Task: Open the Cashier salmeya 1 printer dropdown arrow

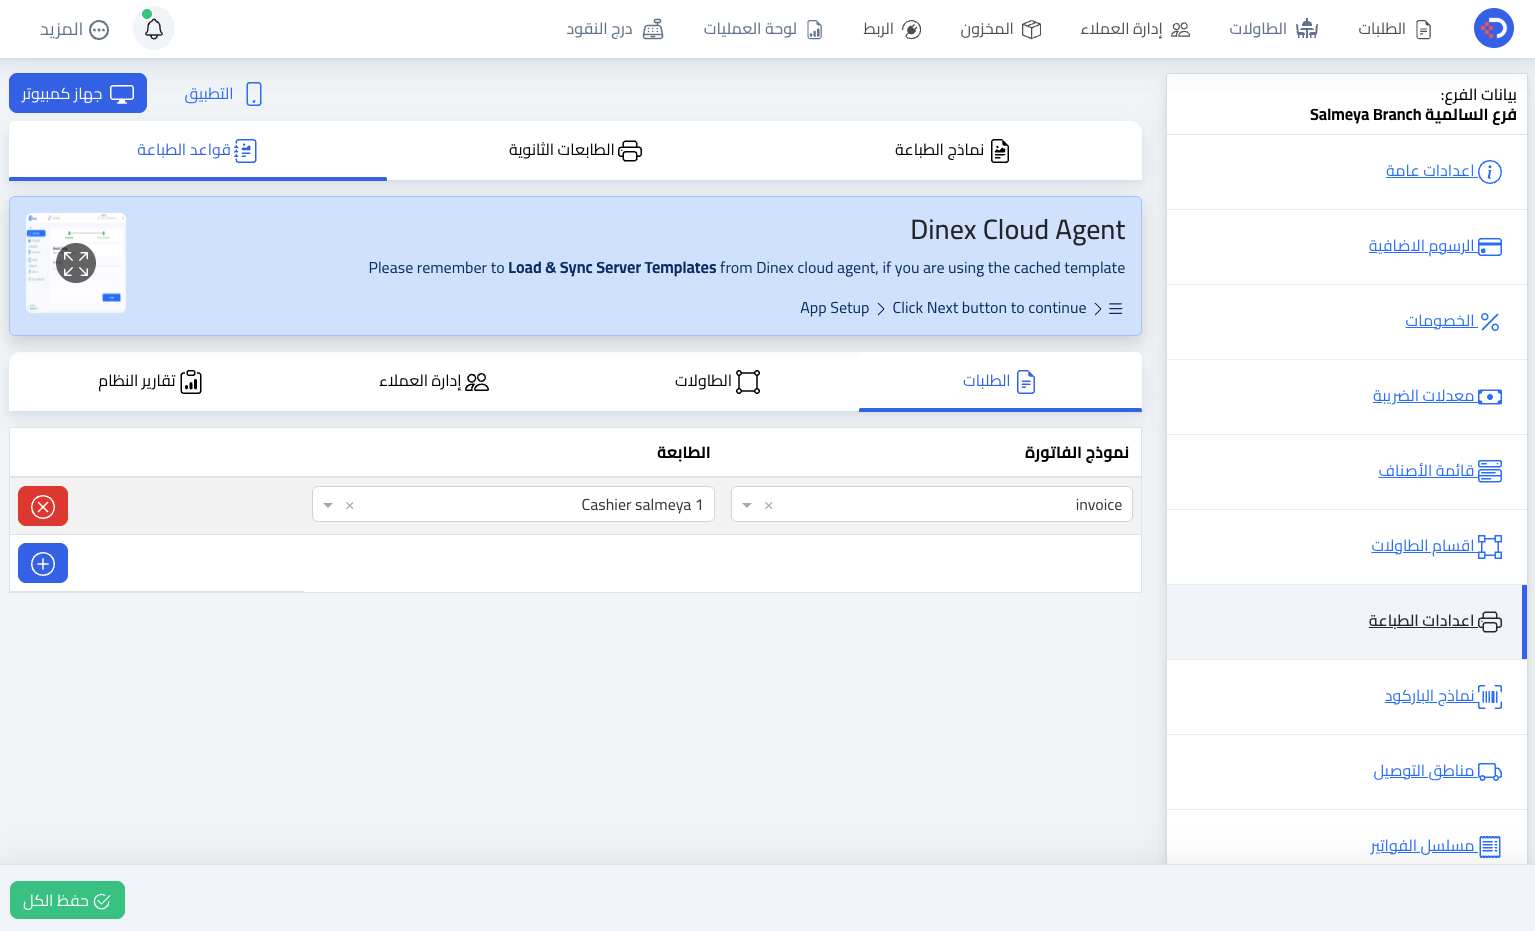Action: [x=328, y=505]
